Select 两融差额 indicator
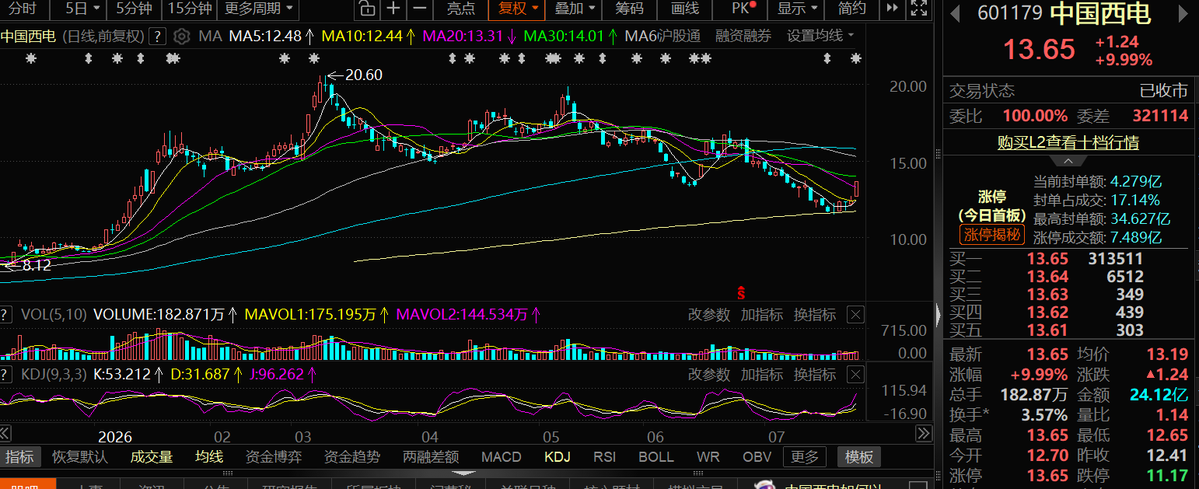This screenshot has width=1199, height=489. click(x=431, y=458)
